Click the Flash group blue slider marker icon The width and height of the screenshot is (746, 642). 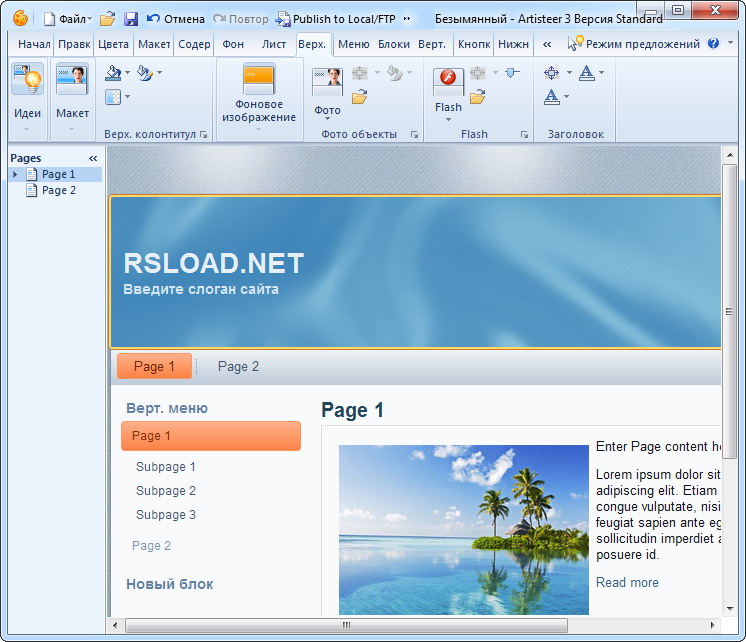(512, 72)
